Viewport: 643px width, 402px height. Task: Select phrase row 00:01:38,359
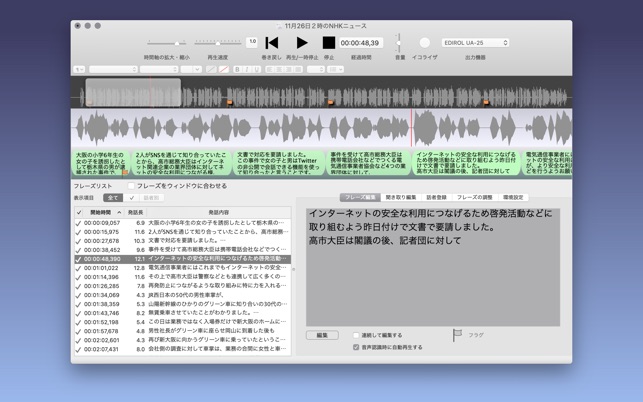click(x=183, y=304)
